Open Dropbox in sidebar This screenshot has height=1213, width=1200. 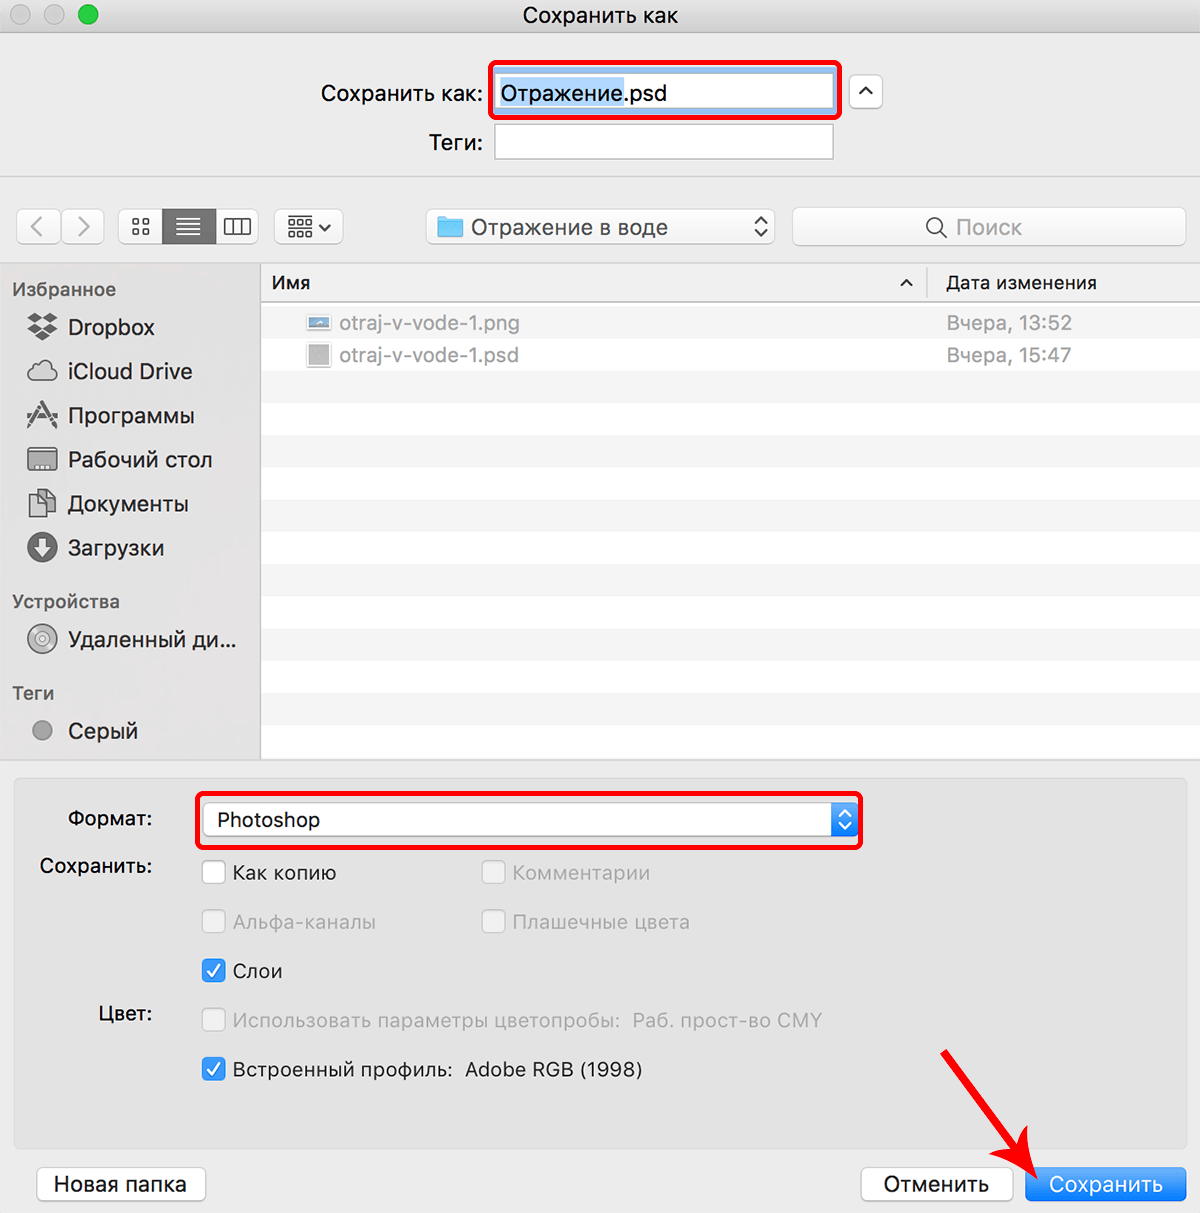[110, 327]
